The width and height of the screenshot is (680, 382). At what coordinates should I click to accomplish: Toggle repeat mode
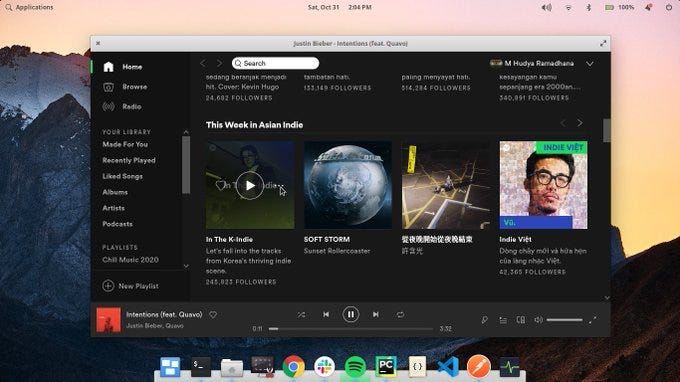[x=400, y=314]
